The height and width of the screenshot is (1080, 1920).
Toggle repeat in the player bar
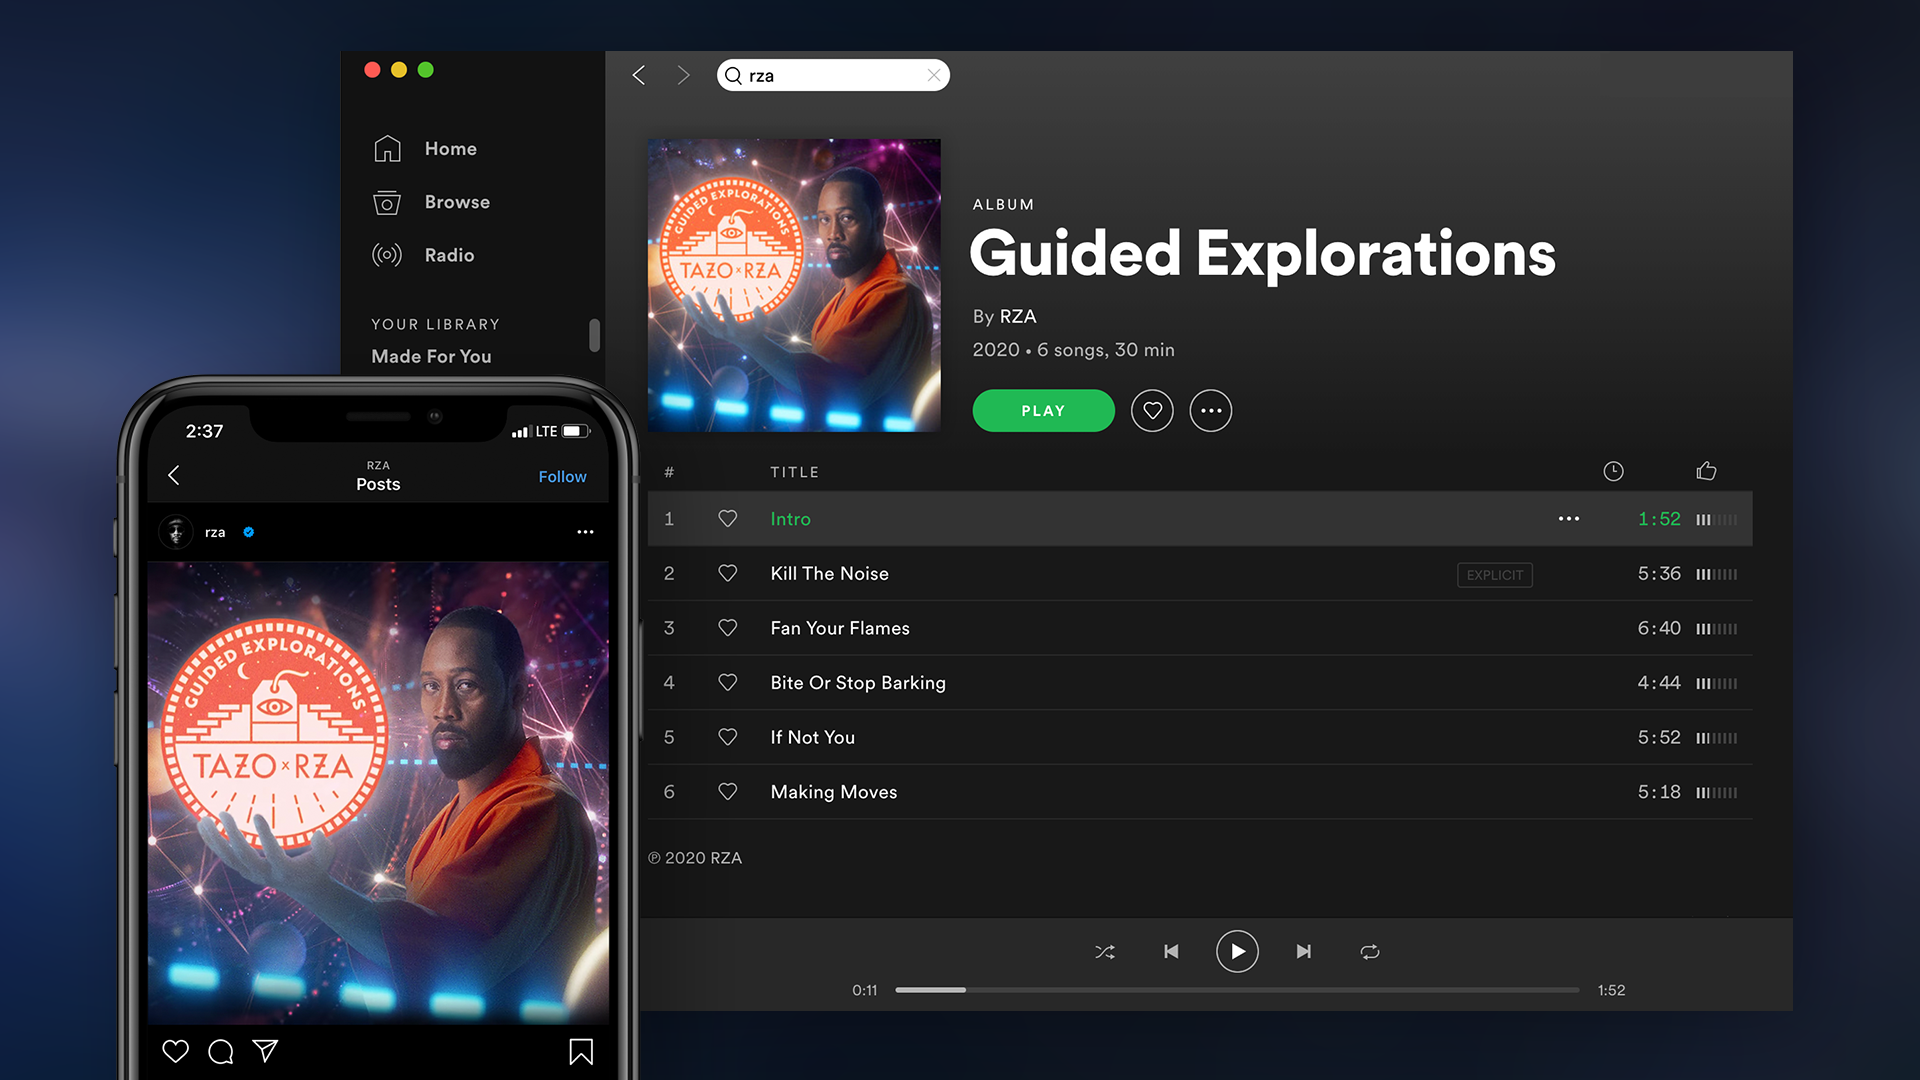[1370, 952]
